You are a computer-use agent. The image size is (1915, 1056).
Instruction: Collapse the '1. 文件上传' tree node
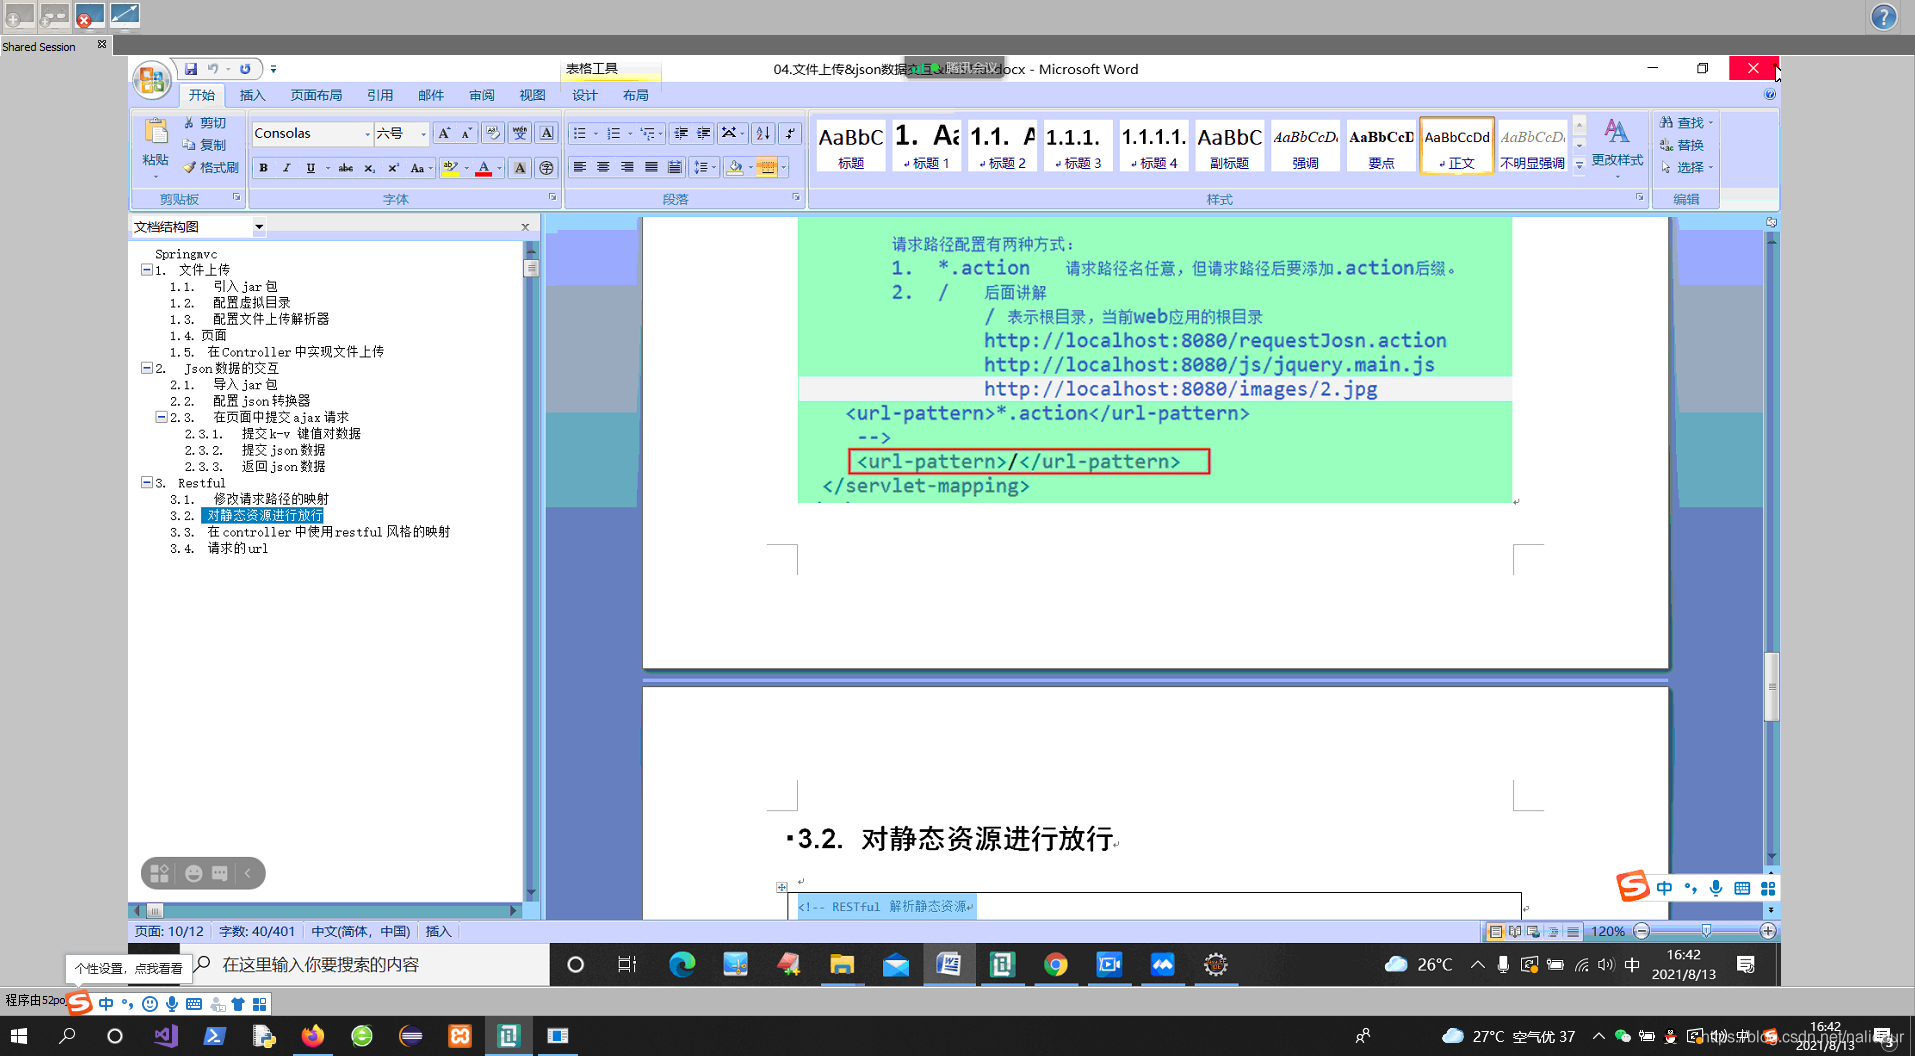146,270
